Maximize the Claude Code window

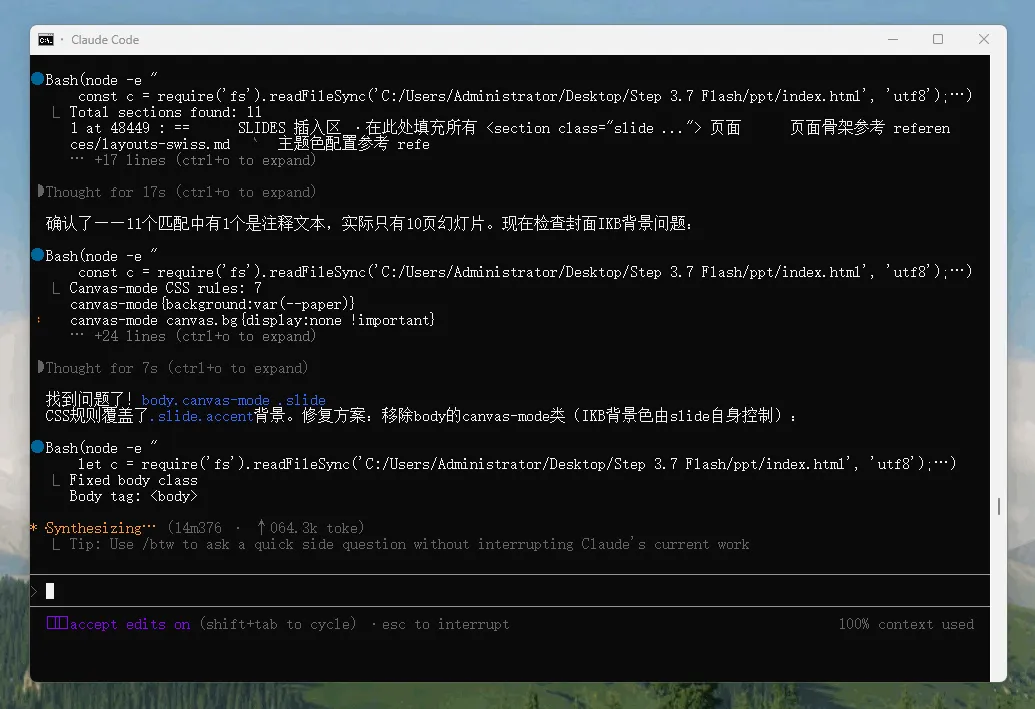point(937,40)
